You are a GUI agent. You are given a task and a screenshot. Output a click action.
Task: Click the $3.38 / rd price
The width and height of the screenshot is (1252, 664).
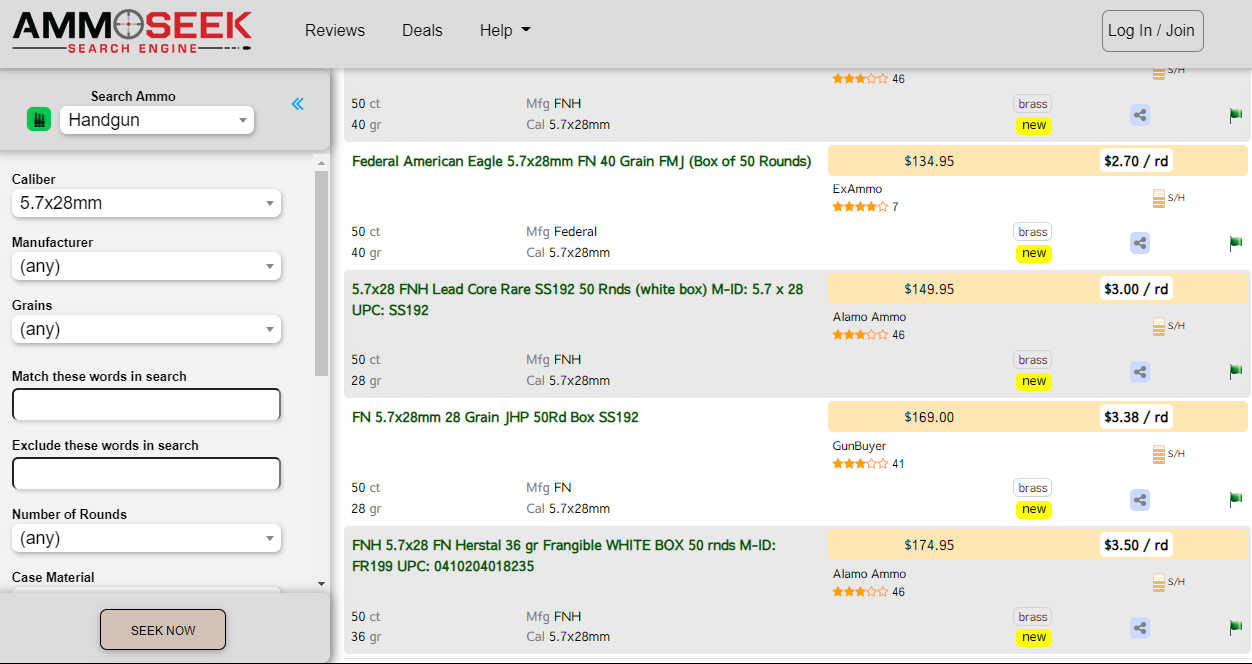(x=1136, y=417)
